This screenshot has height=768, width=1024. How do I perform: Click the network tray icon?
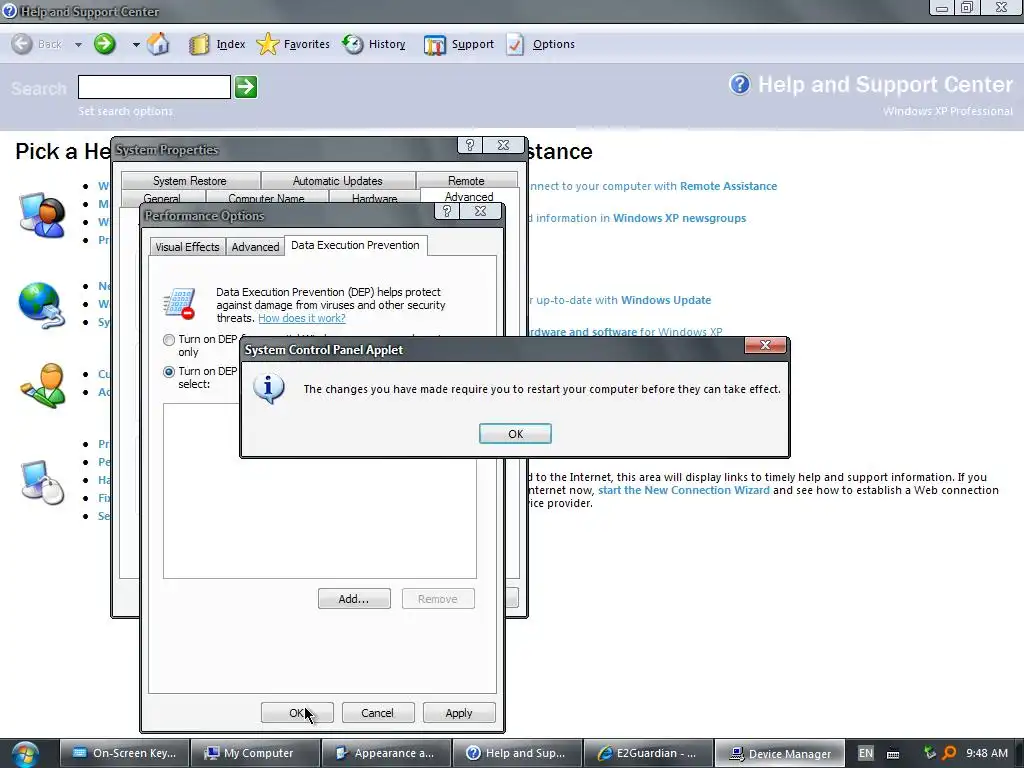tap(930, 753)
